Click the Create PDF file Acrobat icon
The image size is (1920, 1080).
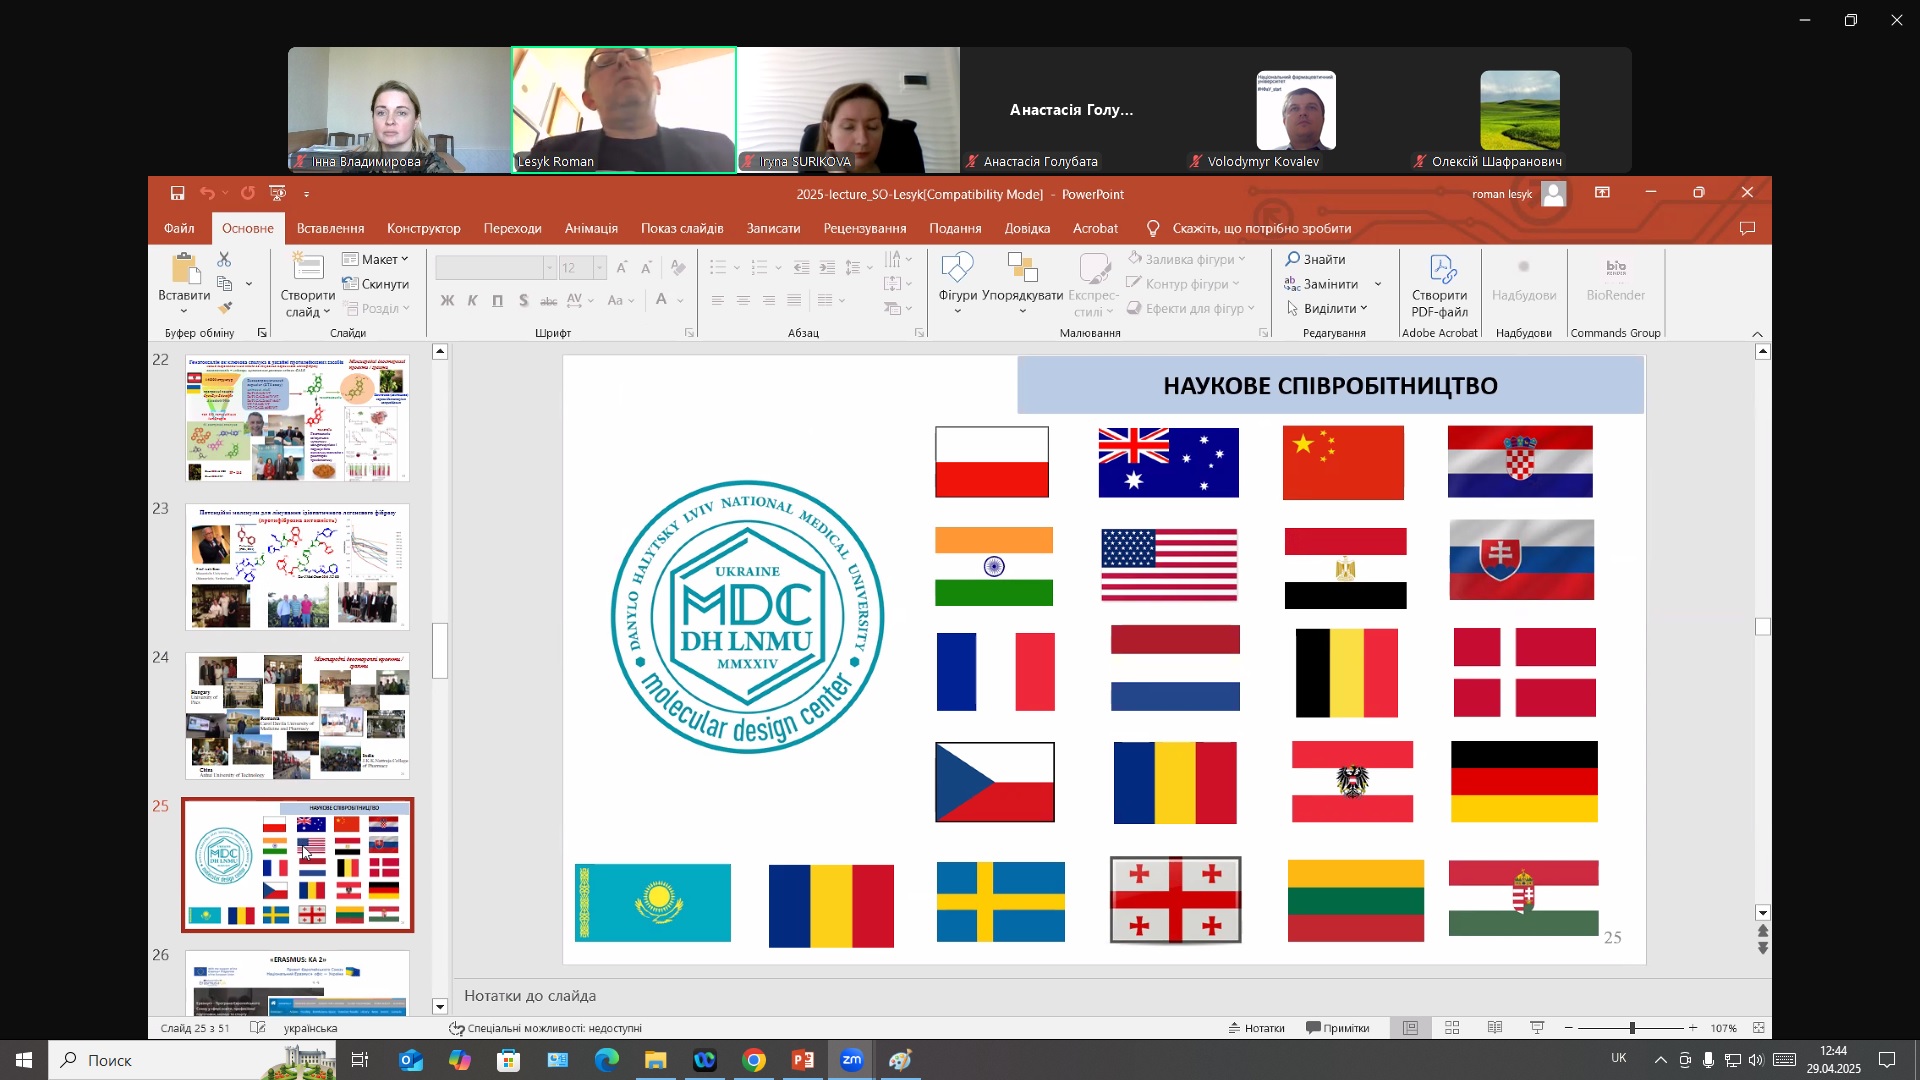click(x=1439, y=287)
